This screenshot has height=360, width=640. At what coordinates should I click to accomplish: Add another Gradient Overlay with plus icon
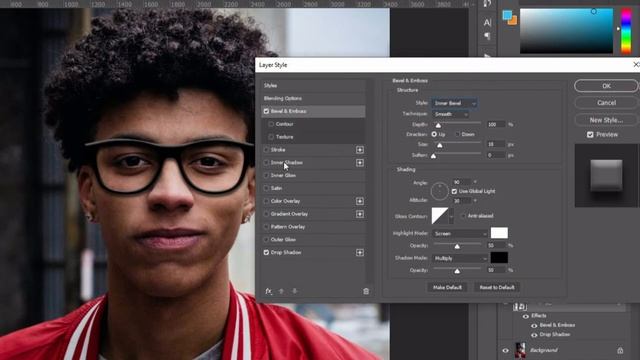[x=360, y=214]
